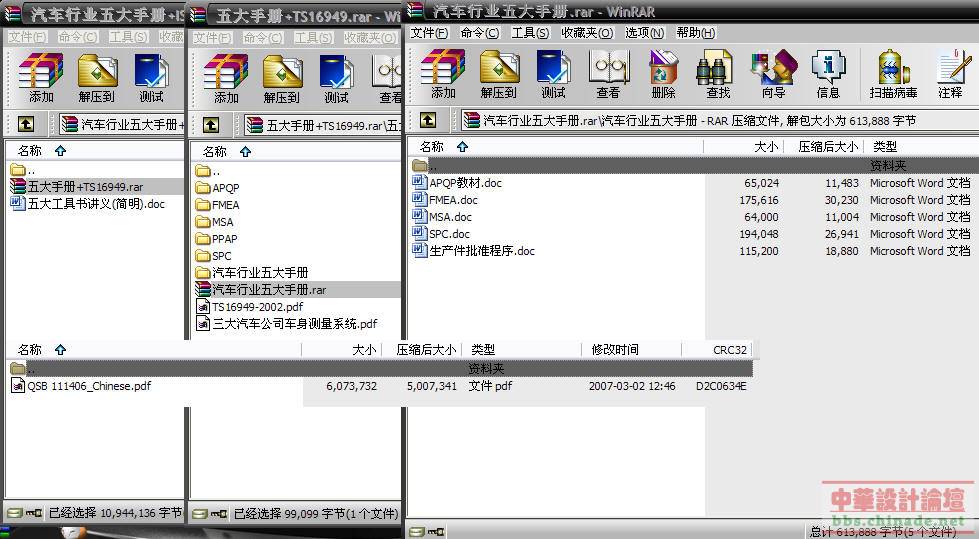
Task: Open Help (帮助) menu in right window
Action: [696, 33]
